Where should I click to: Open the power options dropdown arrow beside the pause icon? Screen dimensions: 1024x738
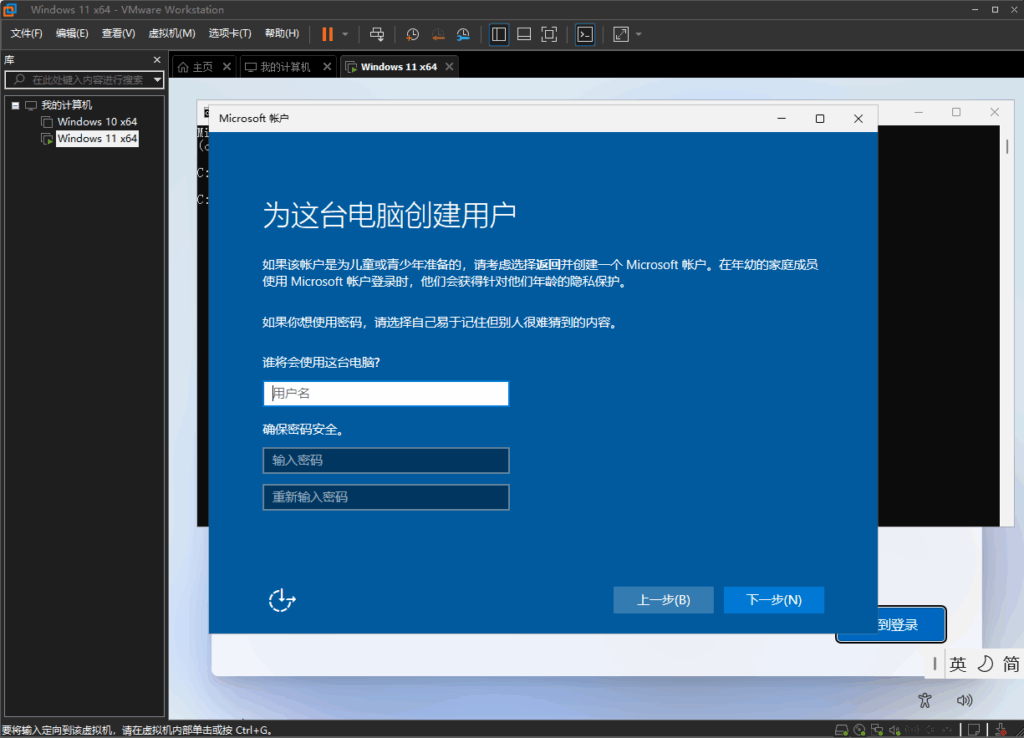pos(345,34)
